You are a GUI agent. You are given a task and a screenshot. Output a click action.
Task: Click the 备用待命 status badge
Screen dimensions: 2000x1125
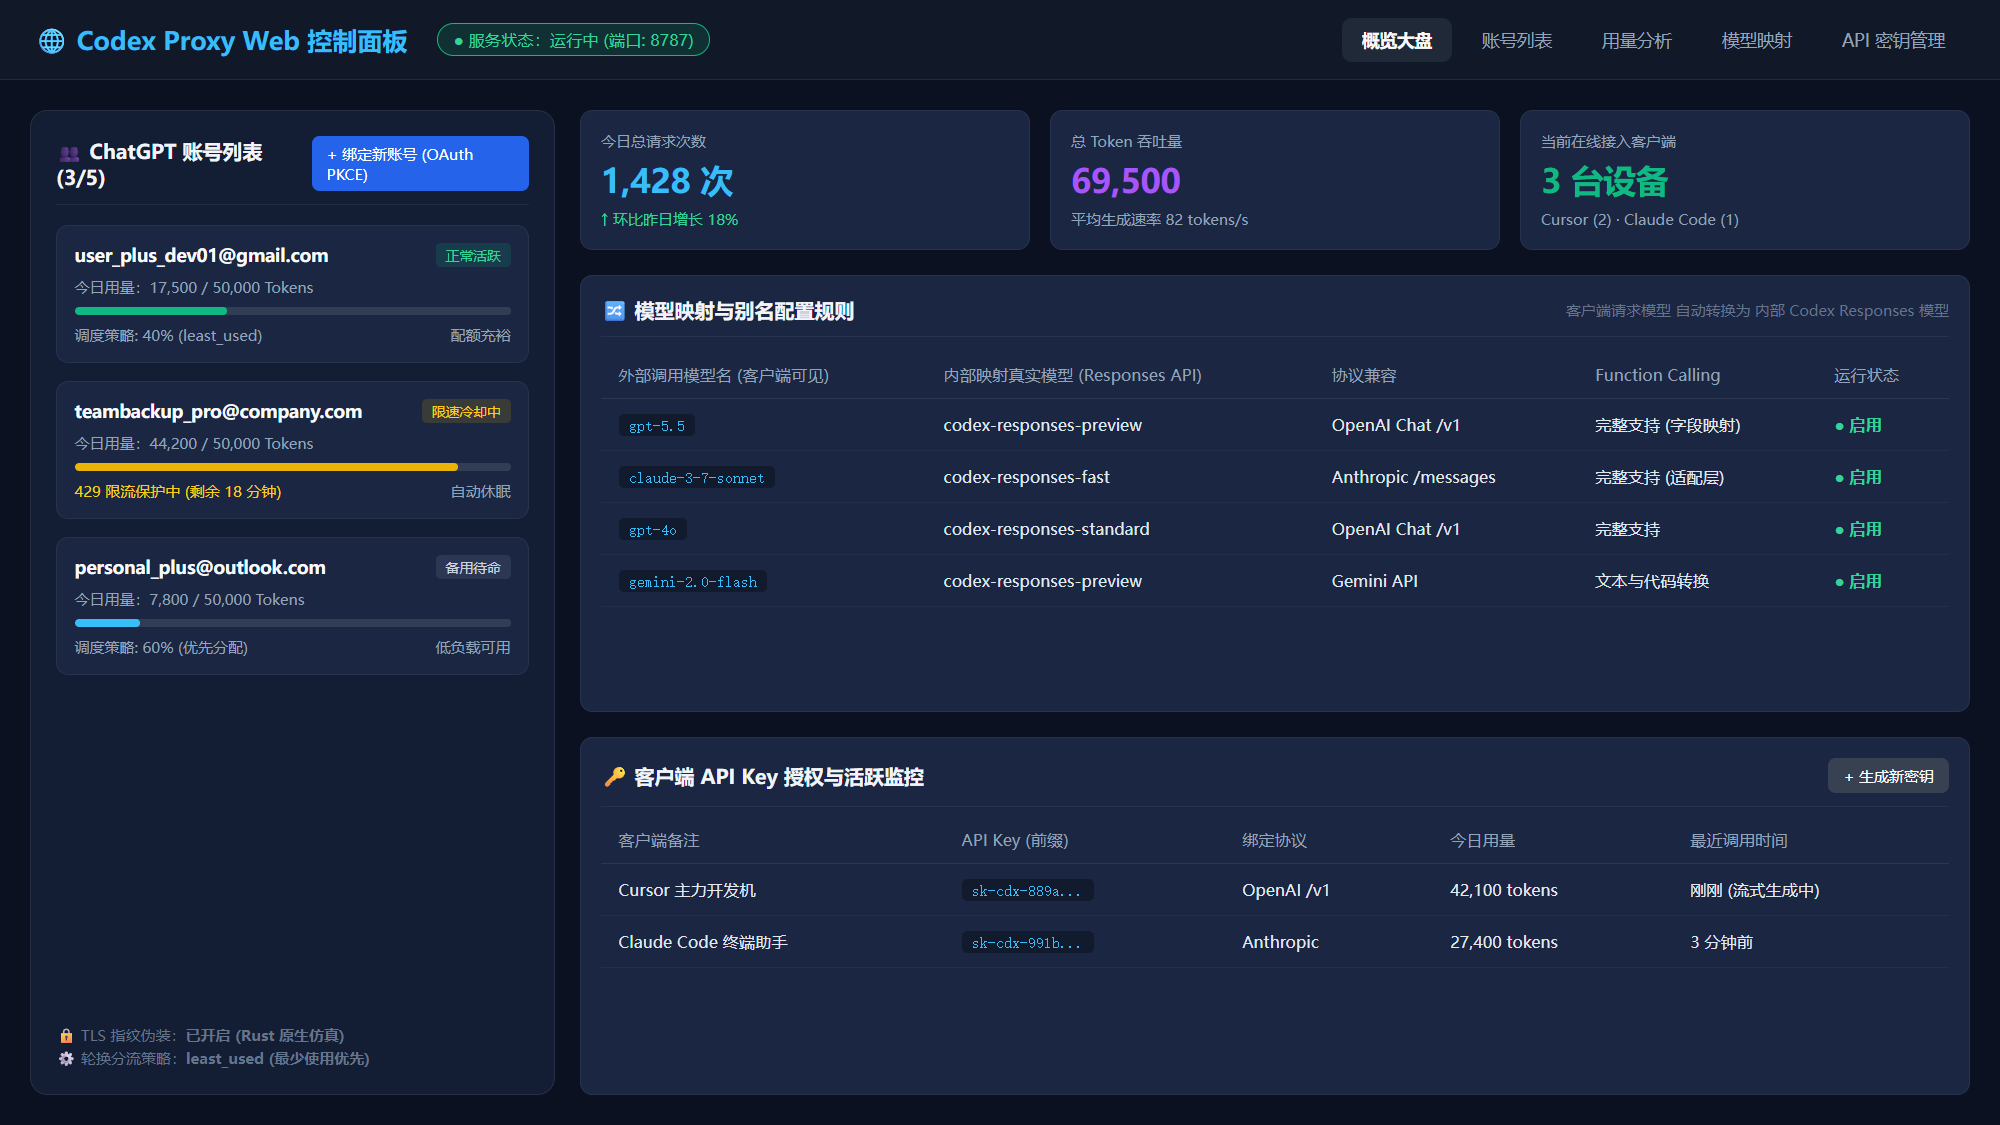(x=473, y=568)
